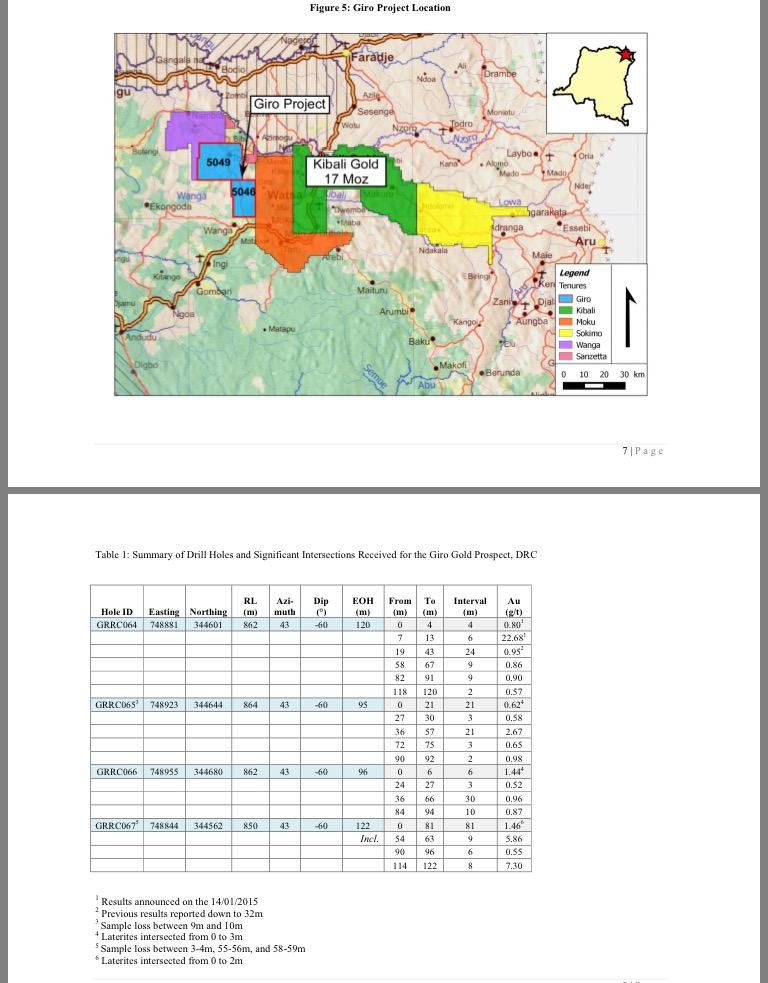Click the 'Easting' column header
The height and width of the screenshot is (983, 768).
click(164, 612)
